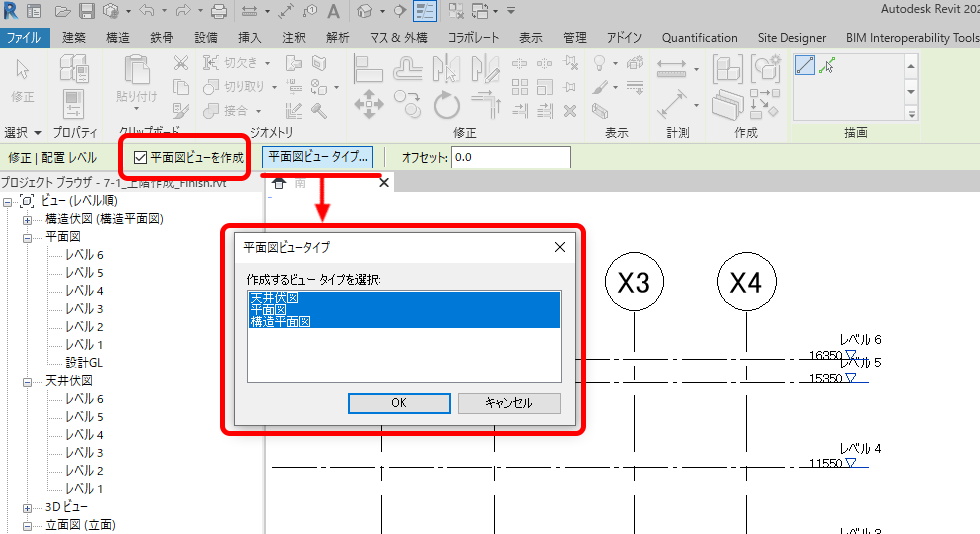Click the 平面図ビュー タイプ... button
The width and height of the screenshot is (980, 534).
tap(318, 157)
